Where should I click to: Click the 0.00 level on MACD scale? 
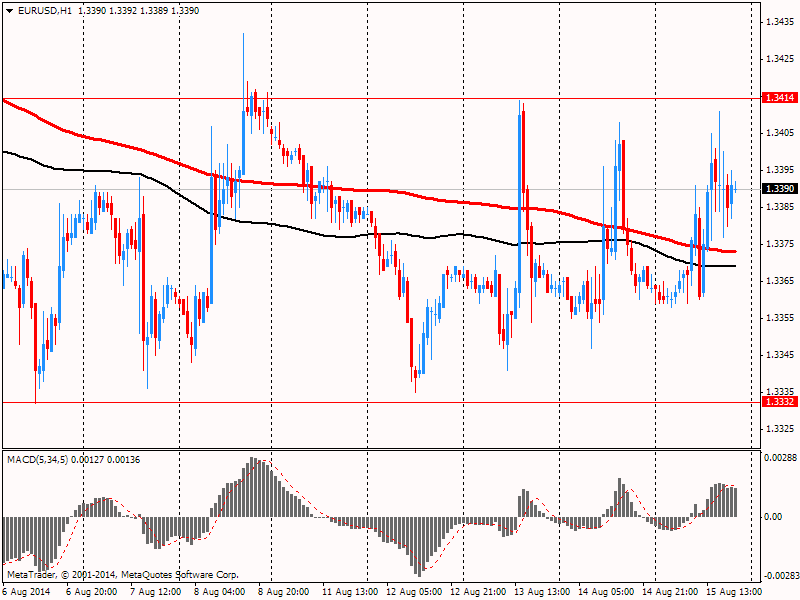[x=773, y=517]
